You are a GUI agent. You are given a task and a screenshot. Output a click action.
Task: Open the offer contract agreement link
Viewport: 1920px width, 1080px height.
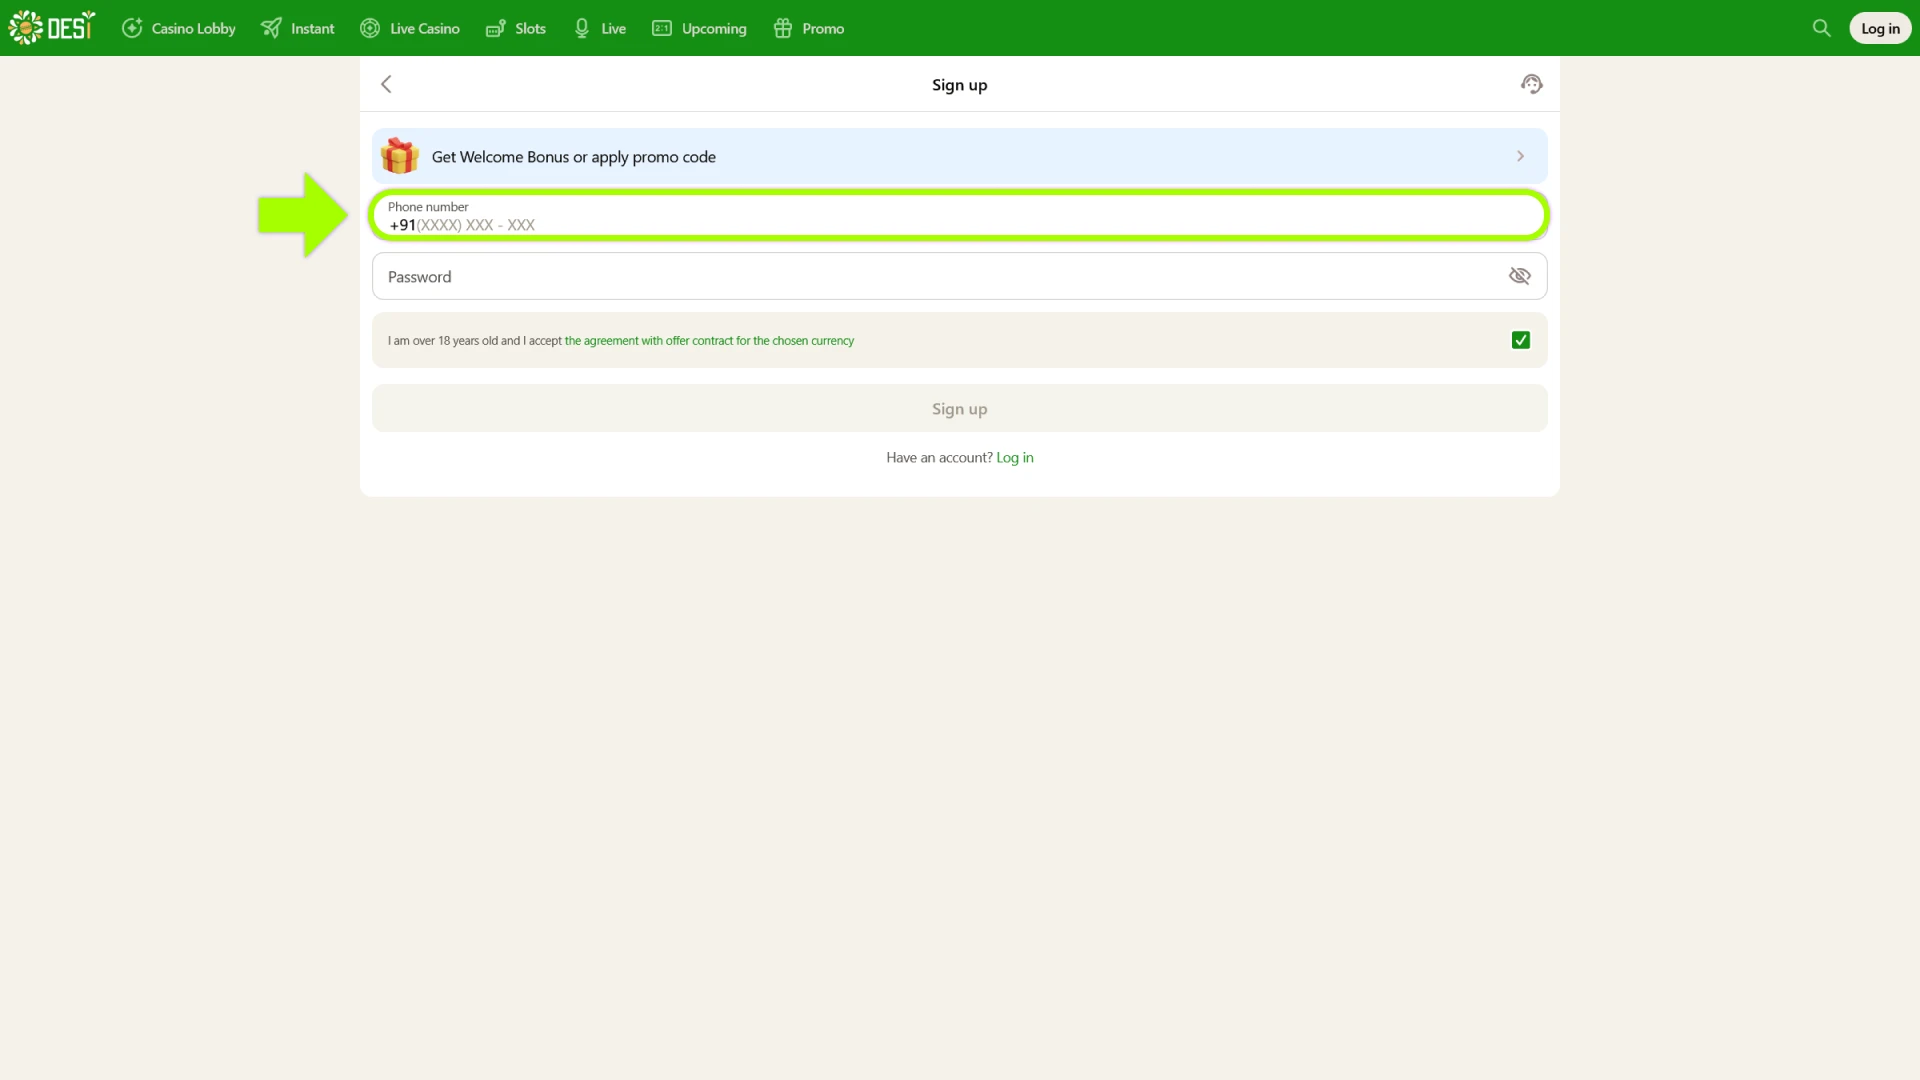(710, 340)
